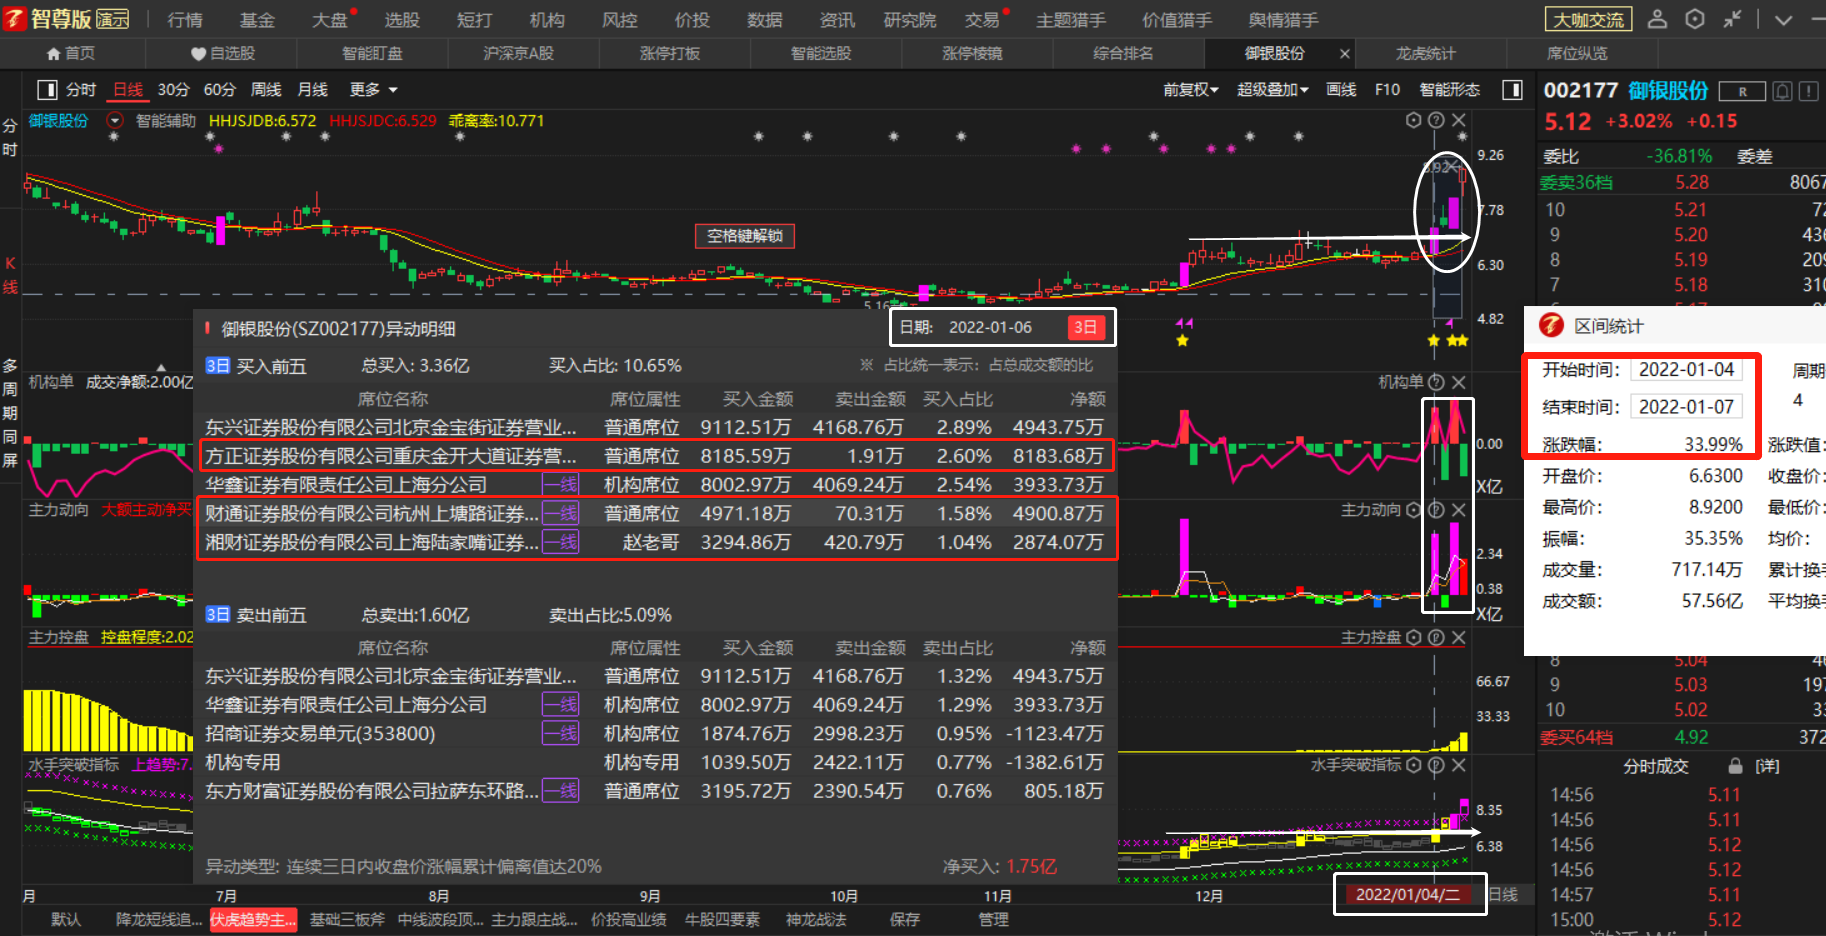Screen dimensions: 1826x936
Task: Select the 60分 period
Action: [x=220, y=90]
